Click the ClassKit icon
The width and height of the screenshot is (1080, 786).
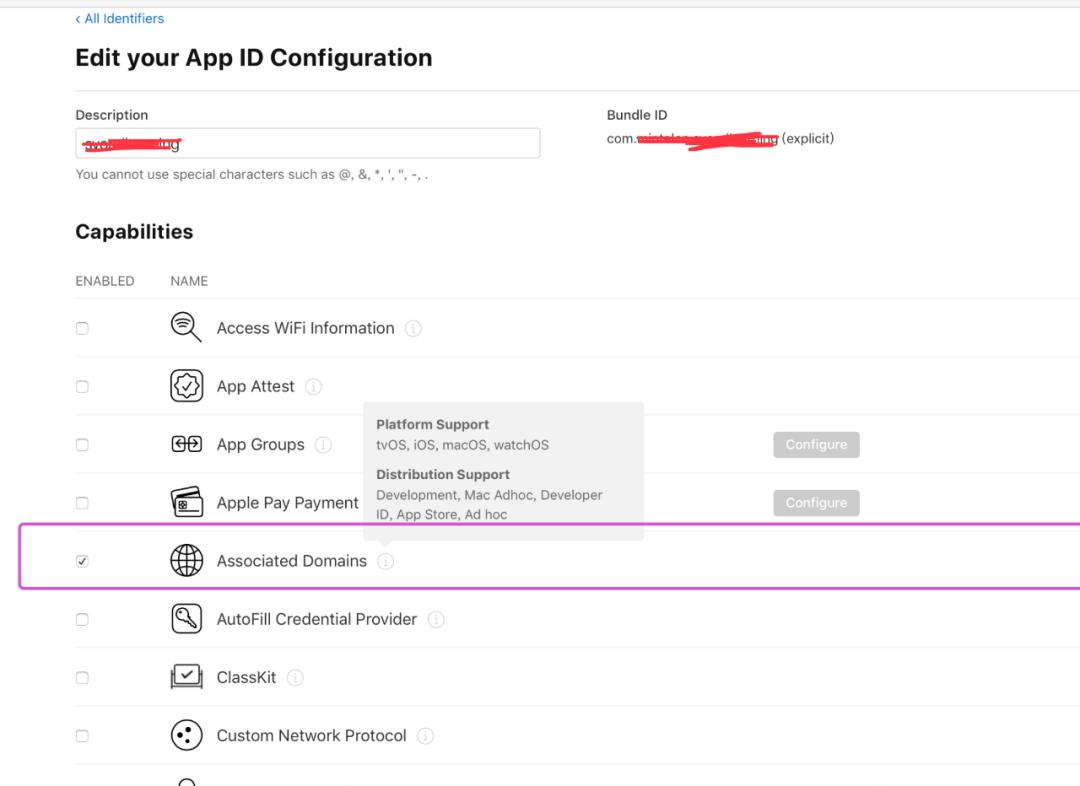(x=186, y=677)
